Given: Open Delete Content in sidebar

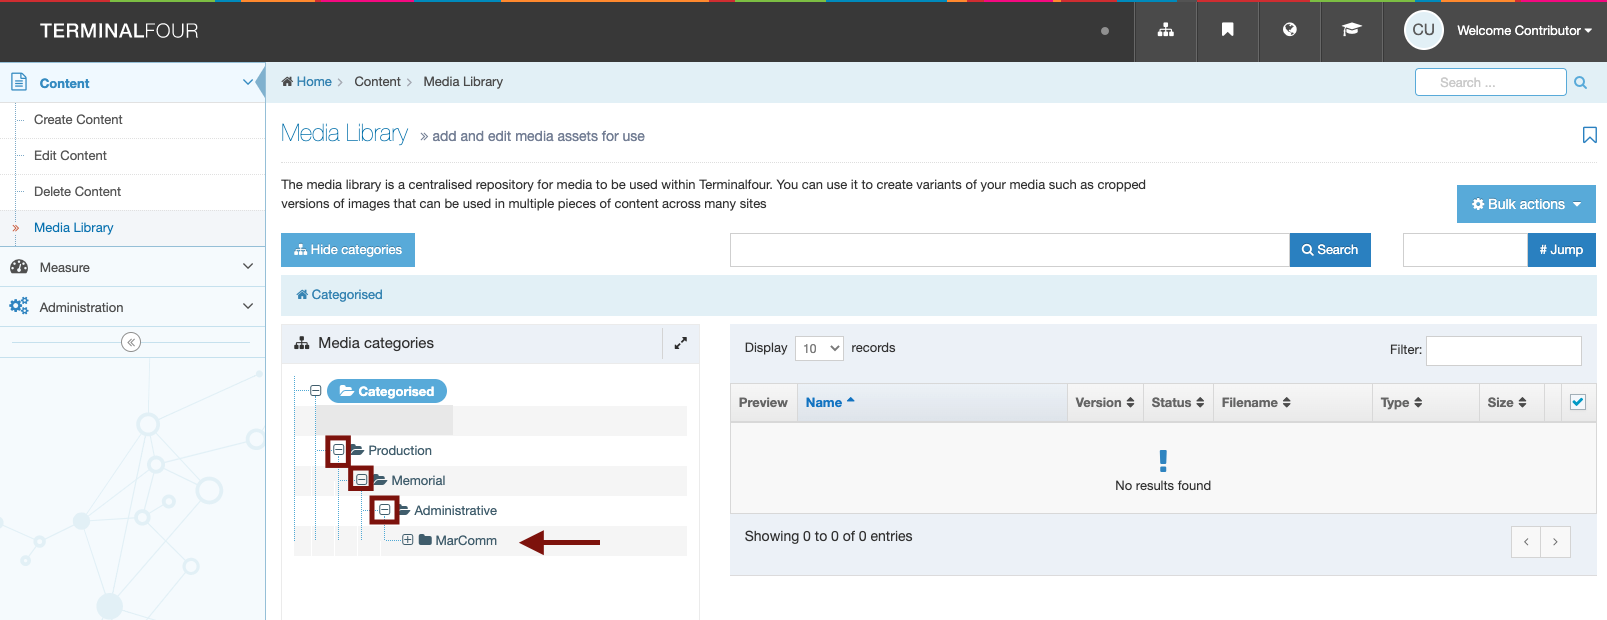Looking at the screenshot, I should [77, 192].
